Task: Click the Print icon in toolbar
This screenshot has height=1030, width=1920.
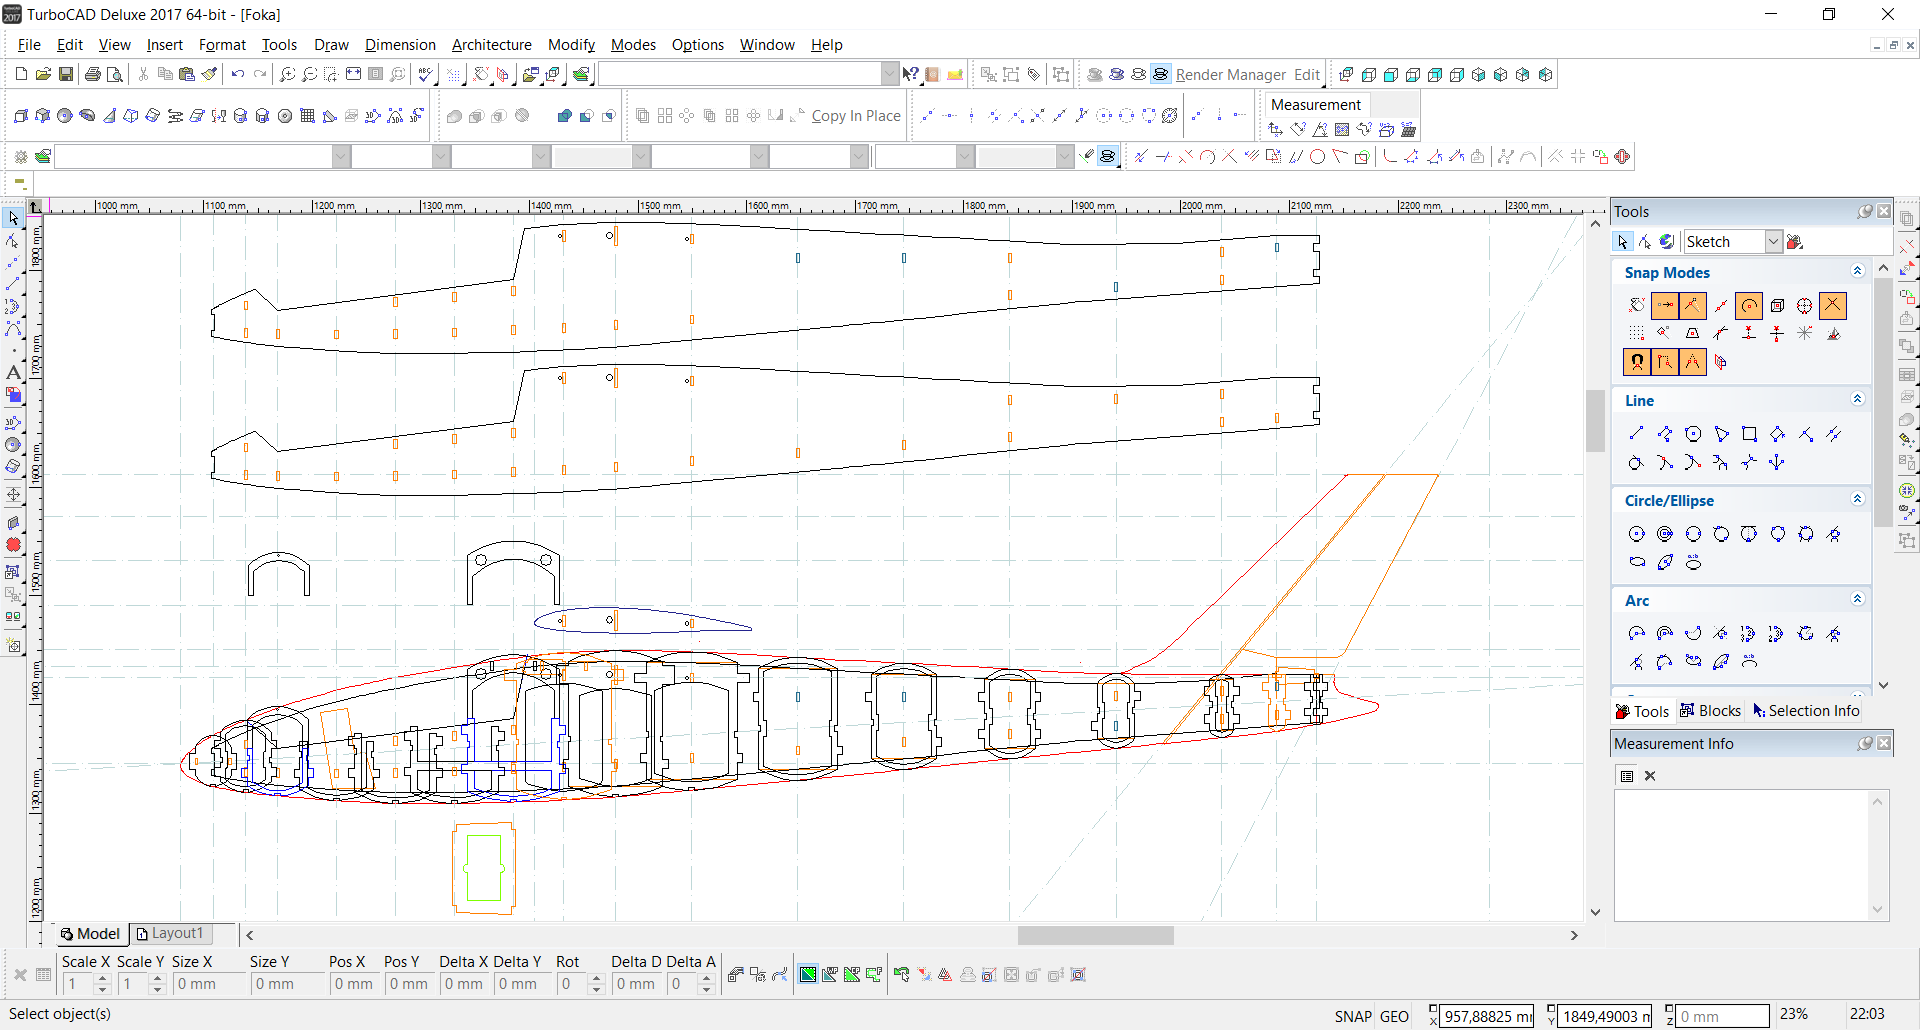Action: (93, 74)
